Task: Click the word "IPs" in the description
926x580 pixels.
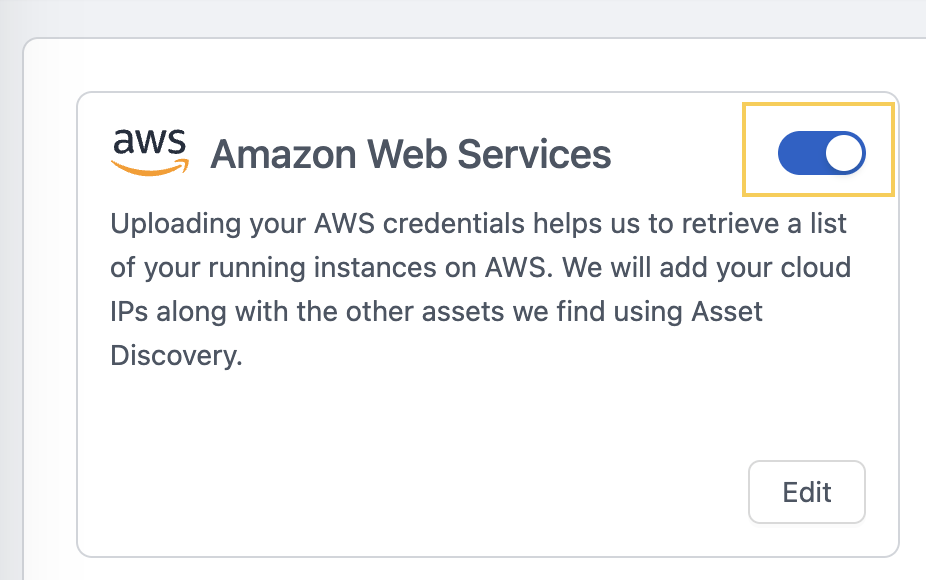Action: 128,311
